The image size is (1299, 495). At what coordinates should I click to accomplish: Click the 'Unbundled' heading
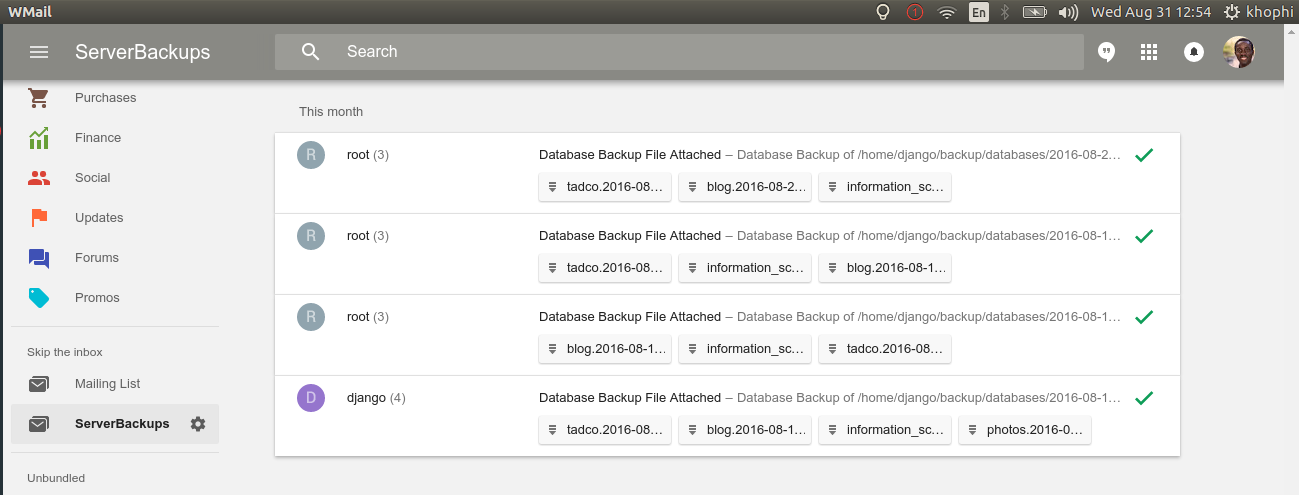pos(56,478)
